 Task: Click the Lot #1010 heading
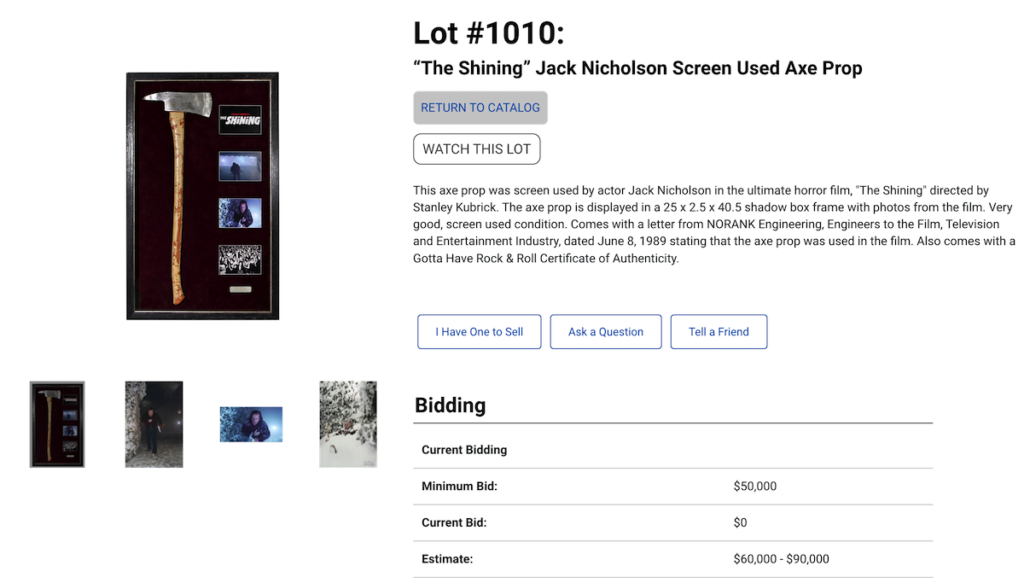point(488,33)
